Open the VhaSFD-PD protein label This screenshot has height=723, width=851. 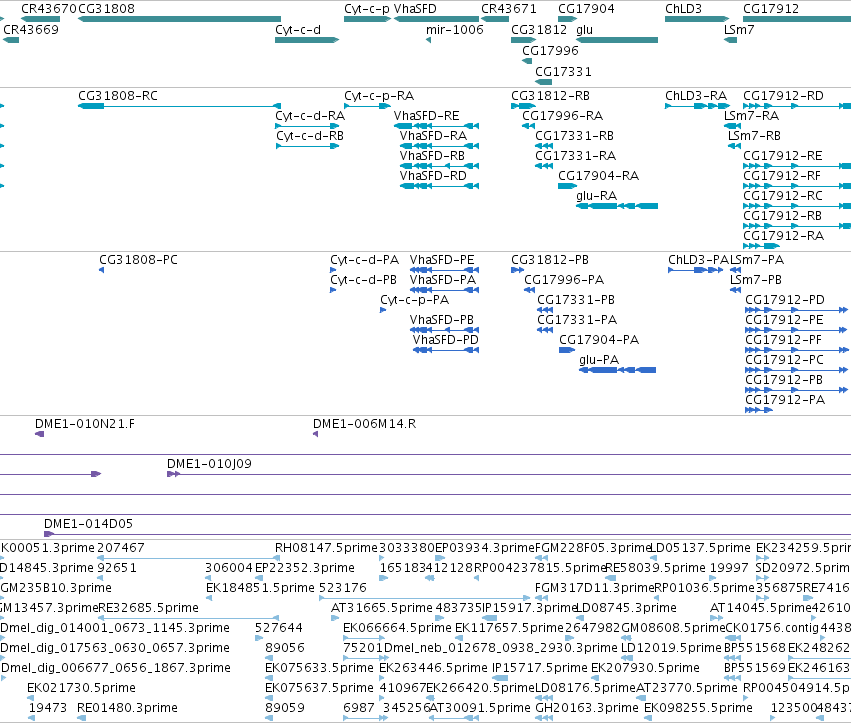tap(446, 339)
